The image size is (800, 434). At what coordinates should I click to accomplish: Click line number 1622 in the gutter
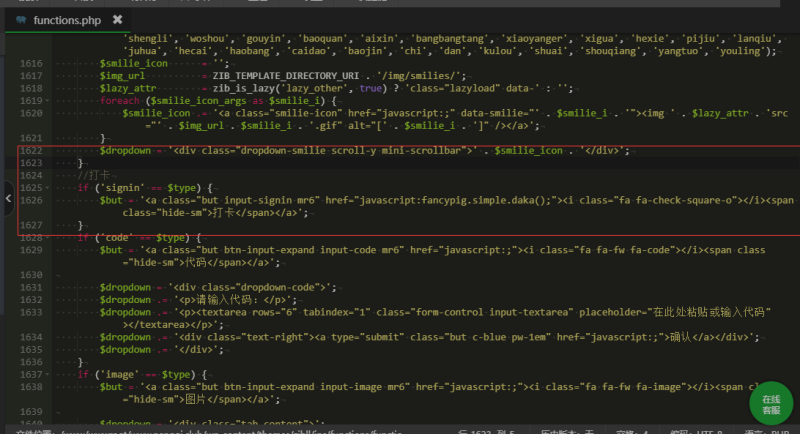click(30, 150)
